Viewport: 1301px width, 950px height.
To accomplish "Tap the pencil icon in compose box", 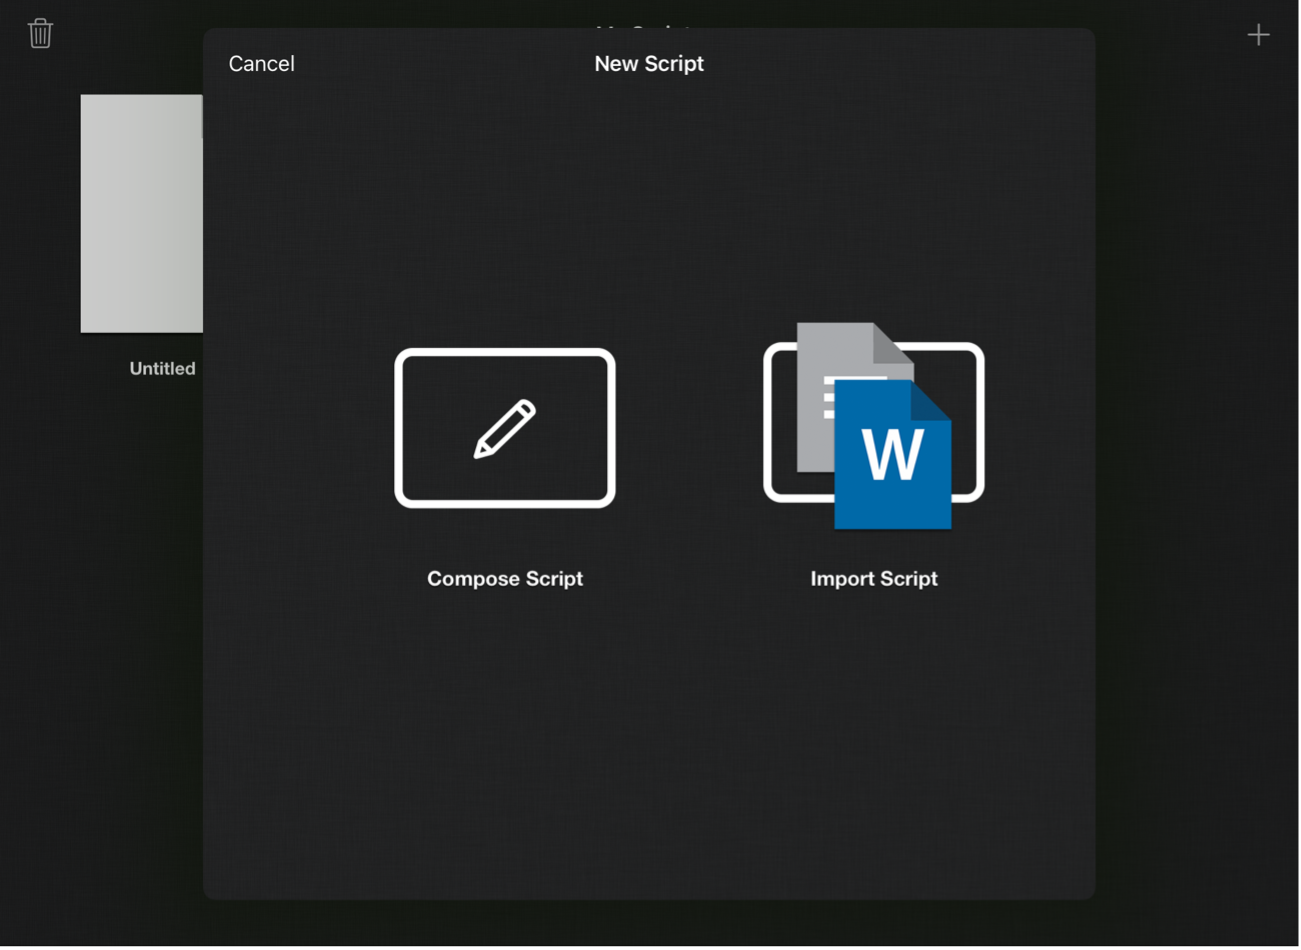I will click(x=505, y=429).
